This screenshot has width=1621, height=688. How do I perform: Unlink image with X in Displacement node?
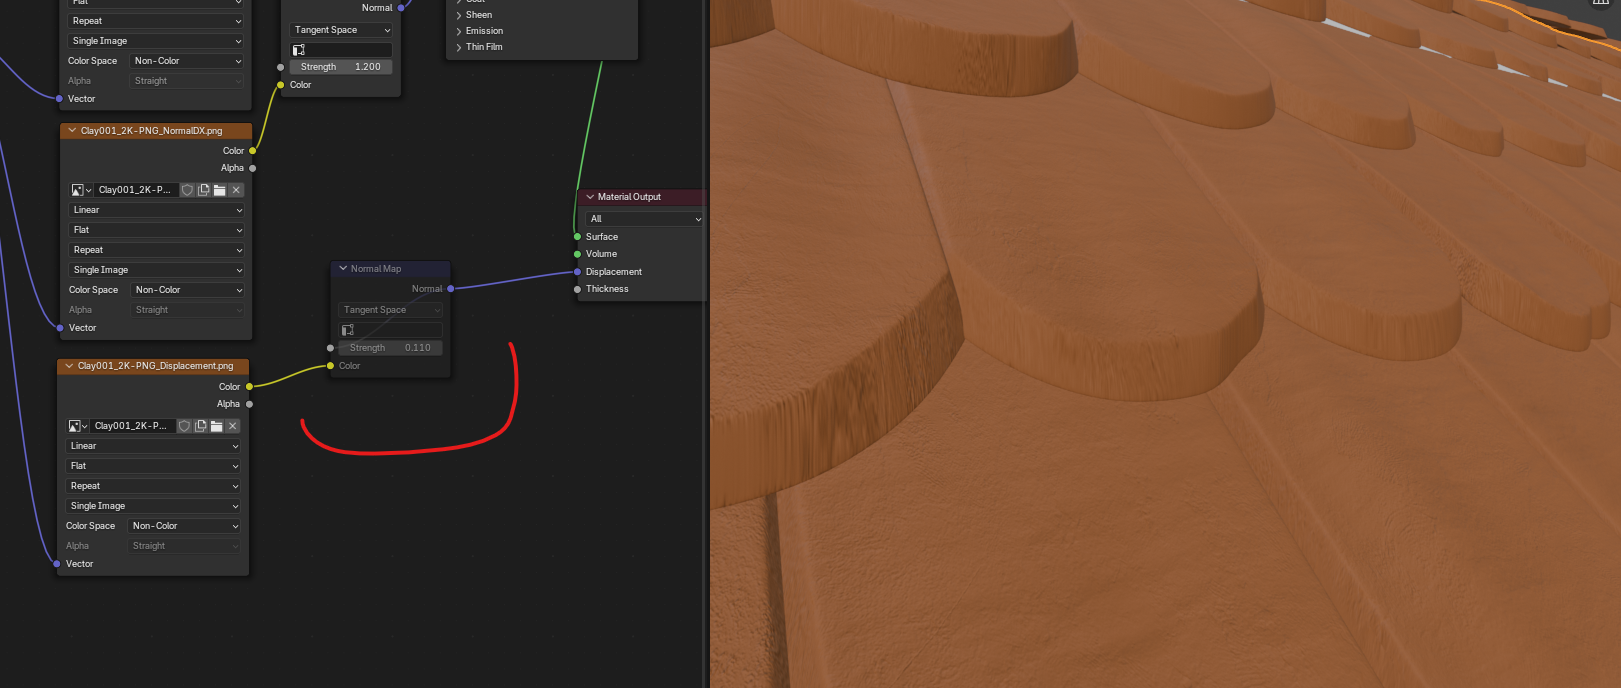click(x=233, y=426)
